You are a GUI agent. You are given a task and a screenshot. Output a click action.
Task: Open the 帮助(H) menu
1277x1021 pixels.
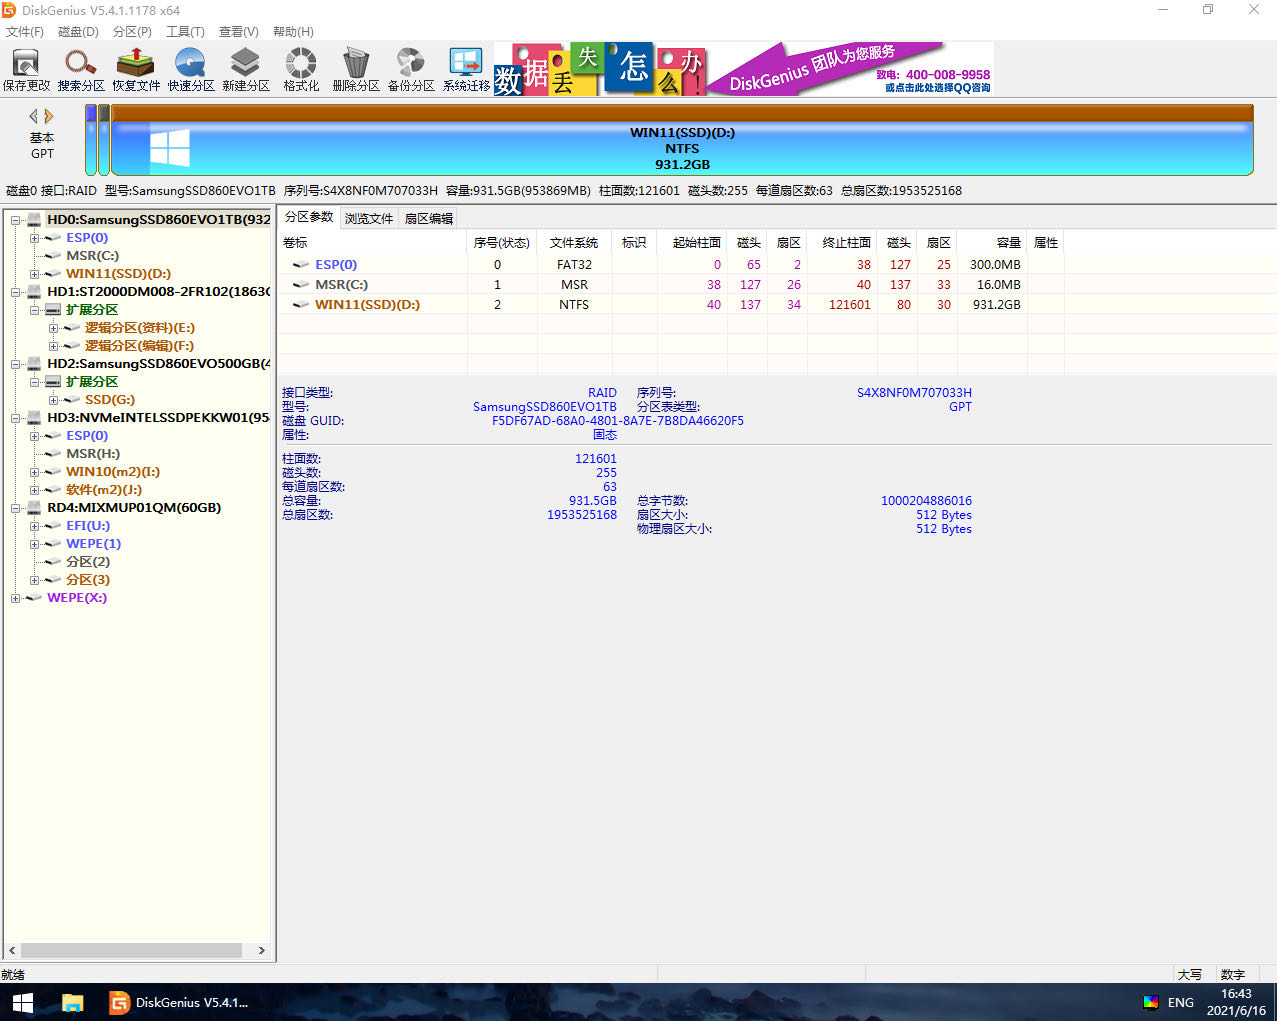293,32
